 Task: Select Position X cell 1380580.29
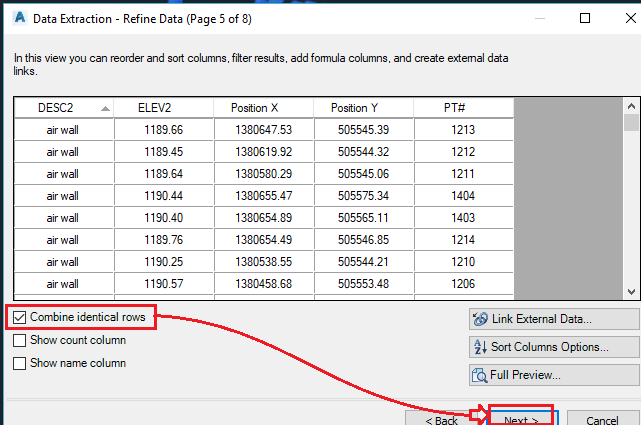pos(264,174)
